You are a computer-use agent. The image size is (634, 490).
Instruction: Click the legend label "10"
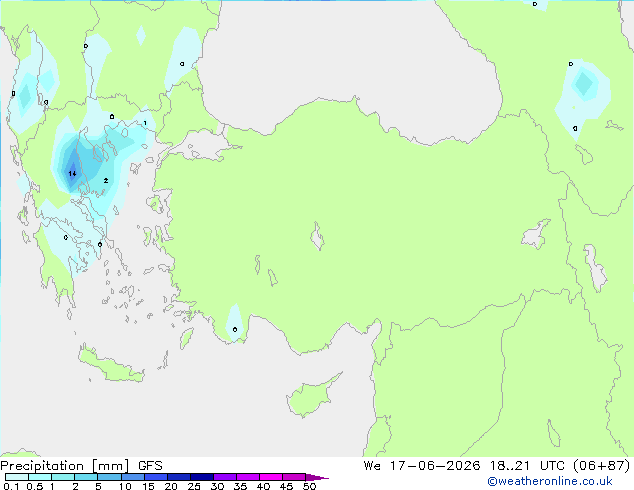coord(125,486)
